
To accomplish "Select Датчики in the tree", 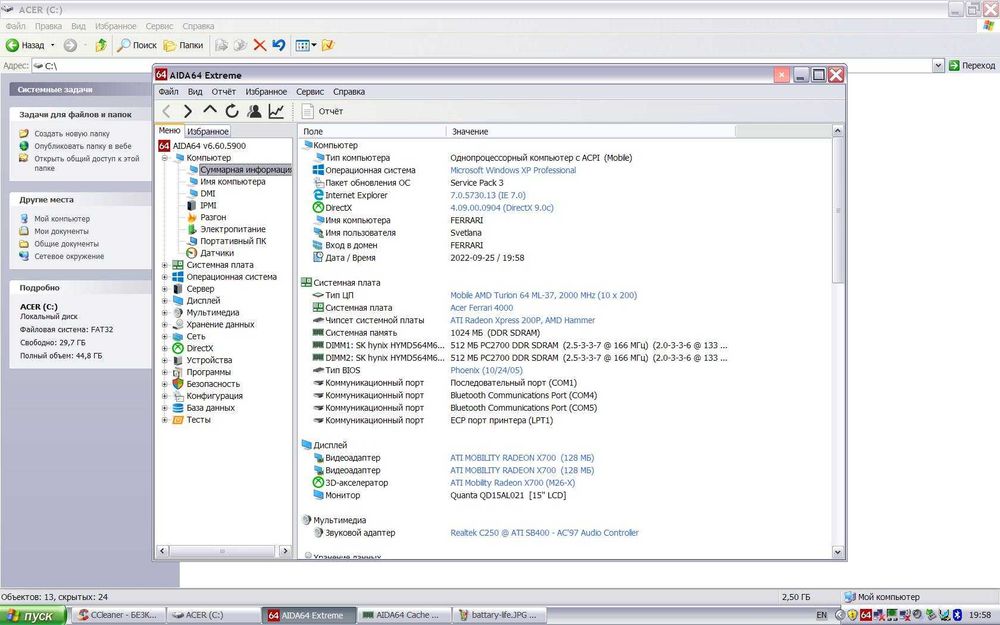I will click(x=217, y=253).
